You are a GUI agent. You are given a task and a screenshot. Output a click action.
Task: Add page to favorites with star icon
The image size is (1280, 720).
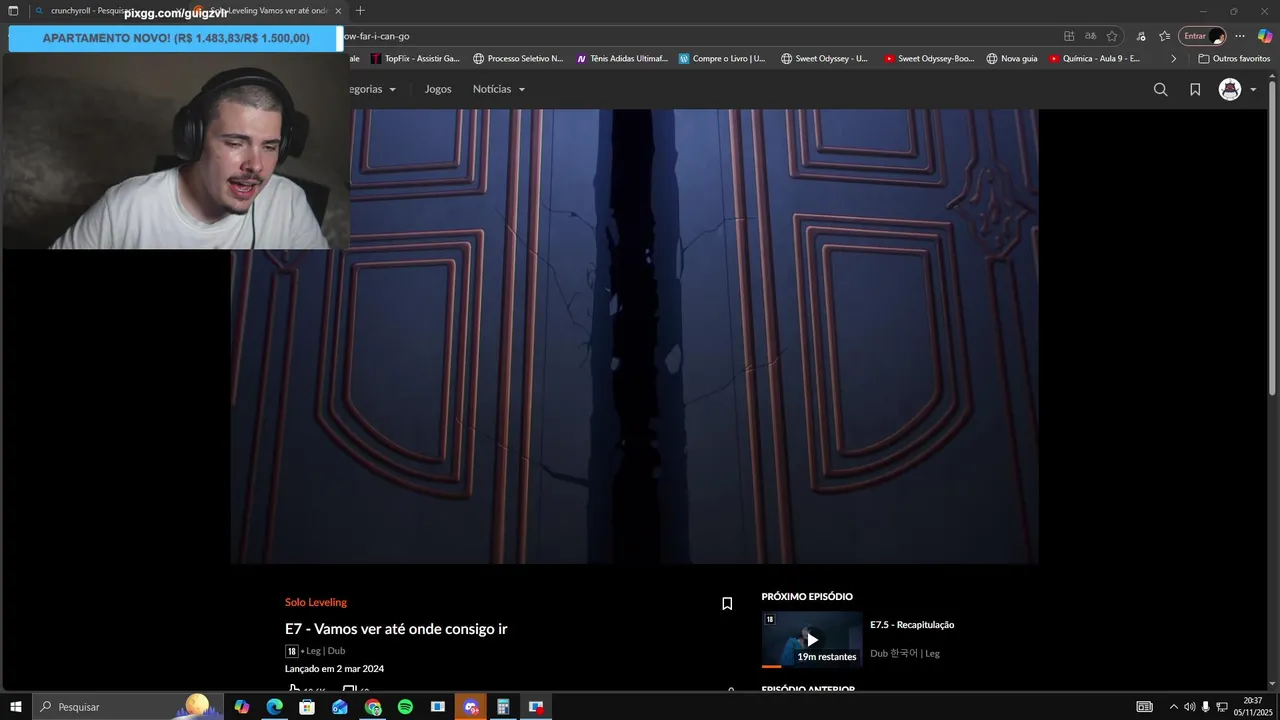(1111, 36)
